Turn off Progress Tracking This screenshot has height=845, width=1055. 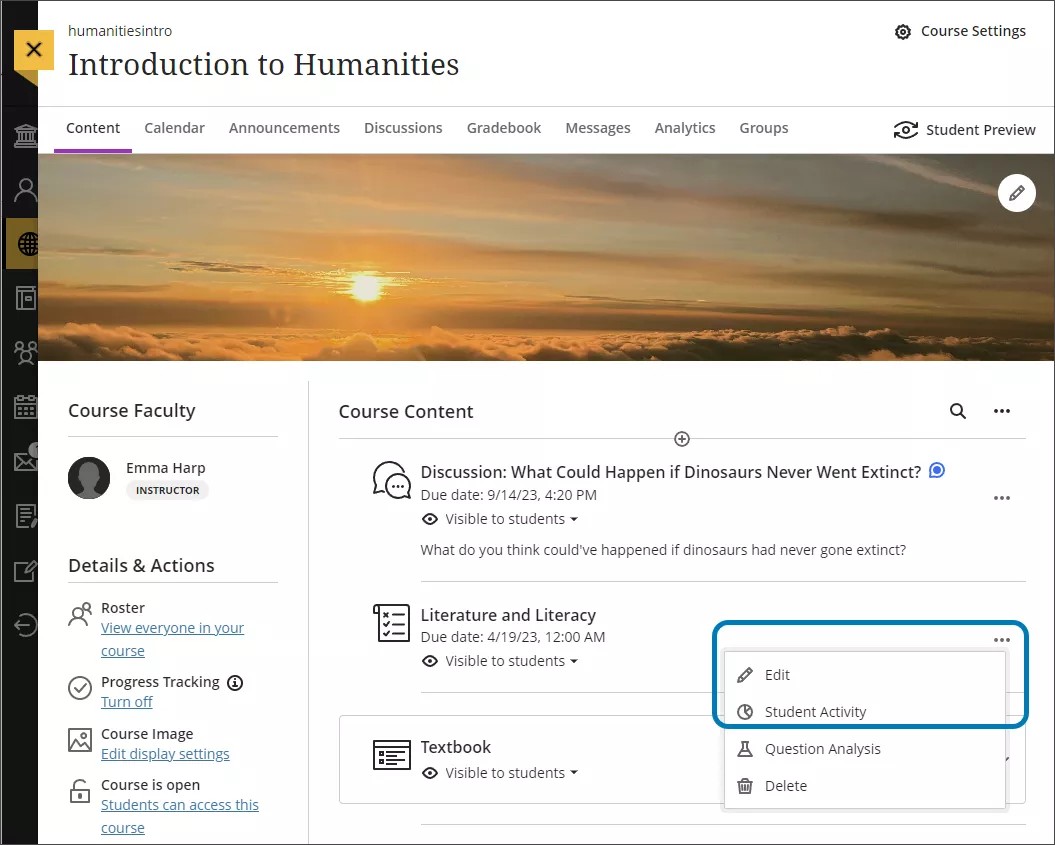127,701
